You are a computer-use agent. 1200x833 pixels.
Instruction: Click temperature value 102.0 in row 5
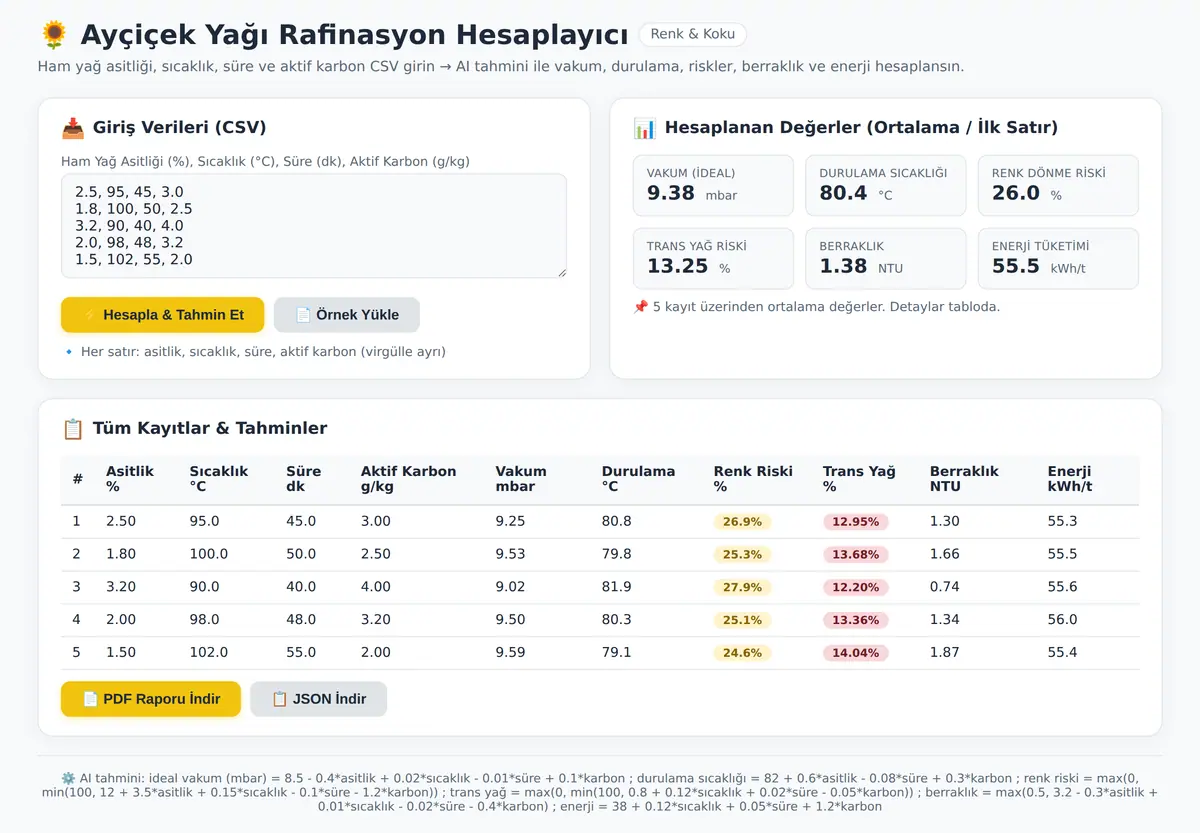(209, 652)
